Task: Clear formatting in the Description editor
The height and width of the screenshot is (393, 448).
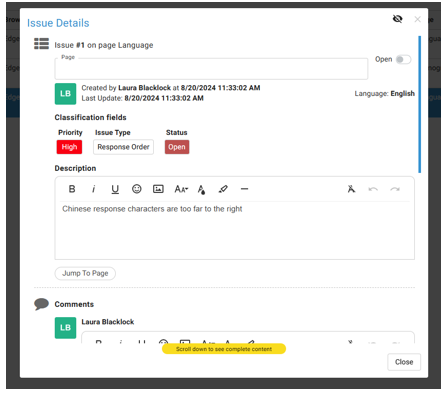Action: click(351, 189)
